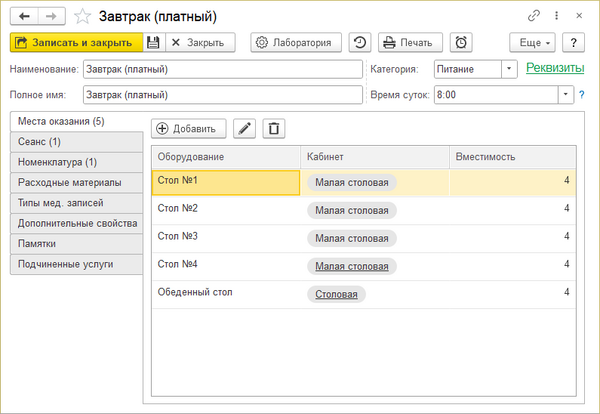Select the Обеденный стол cell
The width and height of the screenshot is (600, 414).
[226, 294]
